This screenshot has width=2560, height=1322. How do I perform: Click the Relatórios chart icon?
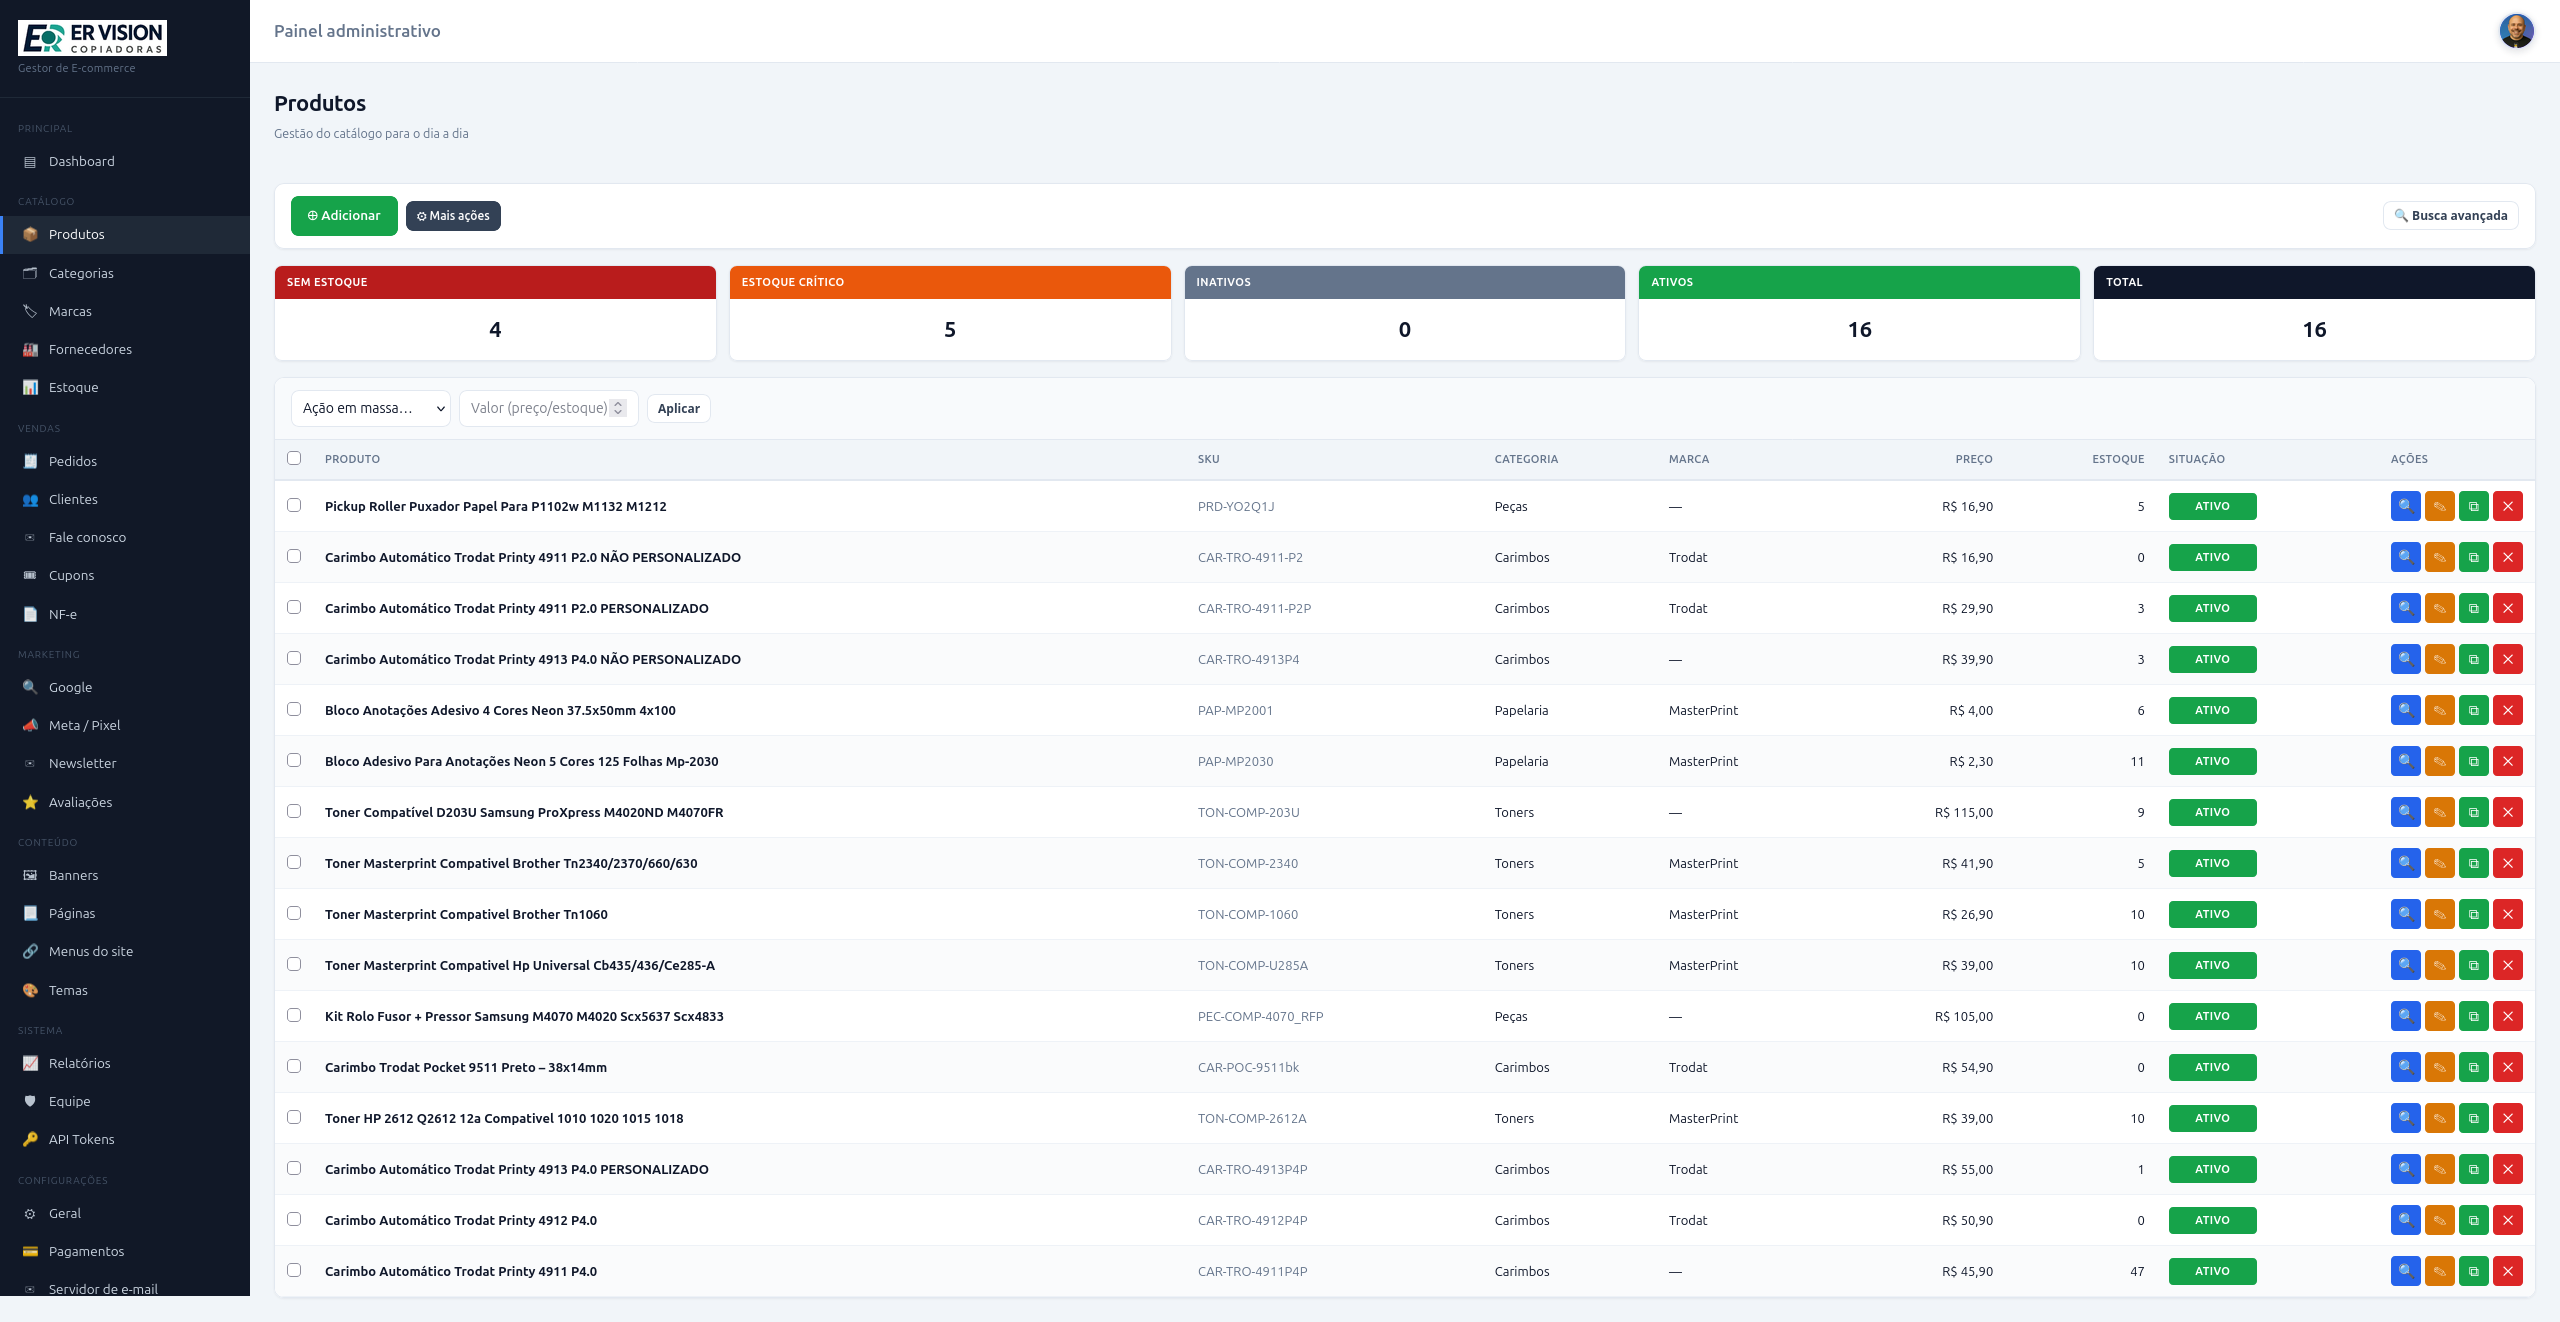(30, 1063)
